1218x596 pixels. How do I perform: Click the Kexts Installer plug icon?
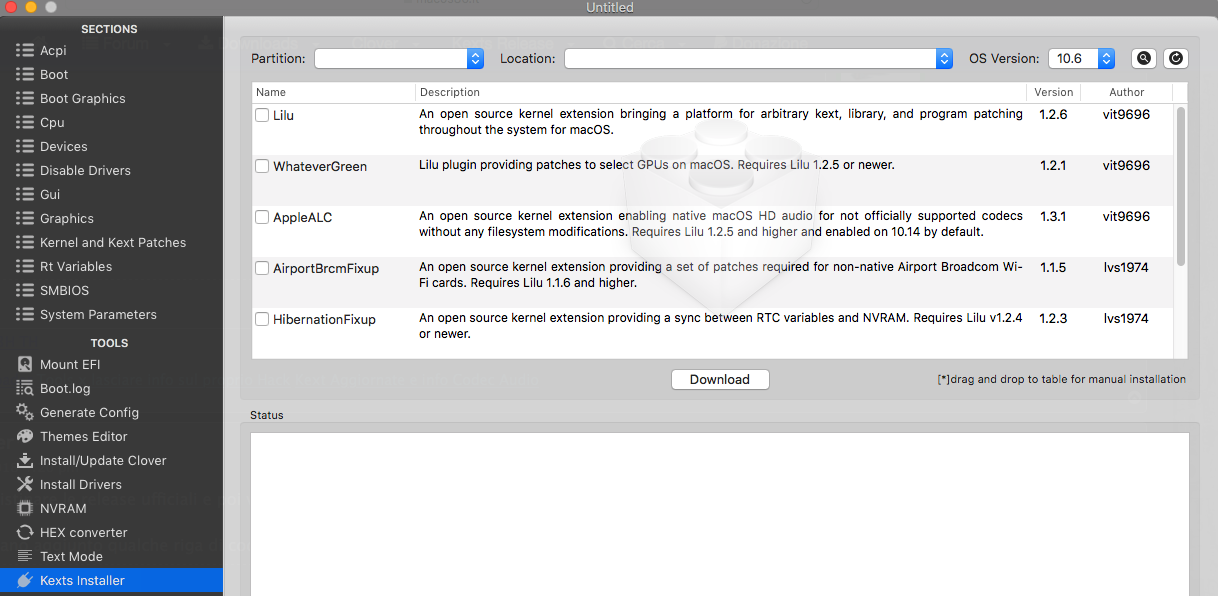(x=25, y=580)
